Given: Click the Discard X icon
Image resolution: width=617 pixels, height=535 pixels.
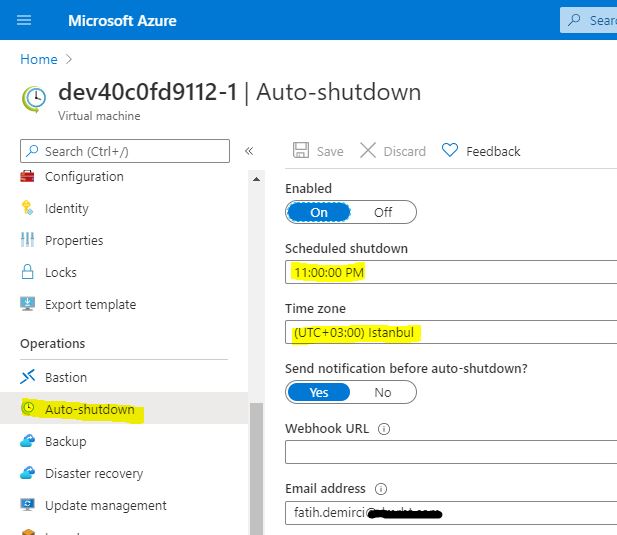Looking at the screenshot, I should pyautogui.click(x=368, y=150).
